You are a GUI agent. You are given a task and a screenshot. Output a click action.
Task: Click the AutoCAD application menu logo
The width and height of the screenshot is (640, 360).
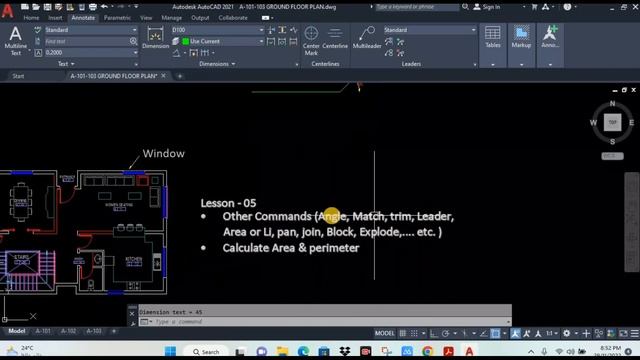pyautogui.click(x=7, y=10)
